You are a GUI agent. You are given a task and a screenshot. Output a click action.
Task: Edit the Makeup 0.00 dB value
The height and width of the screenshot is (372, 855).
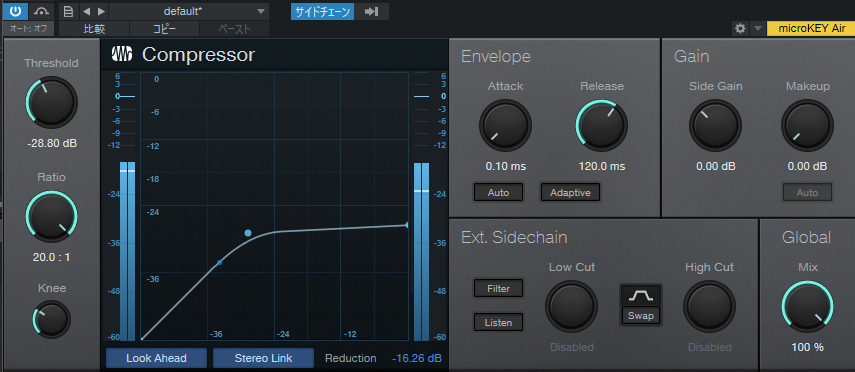coord(808,166)
